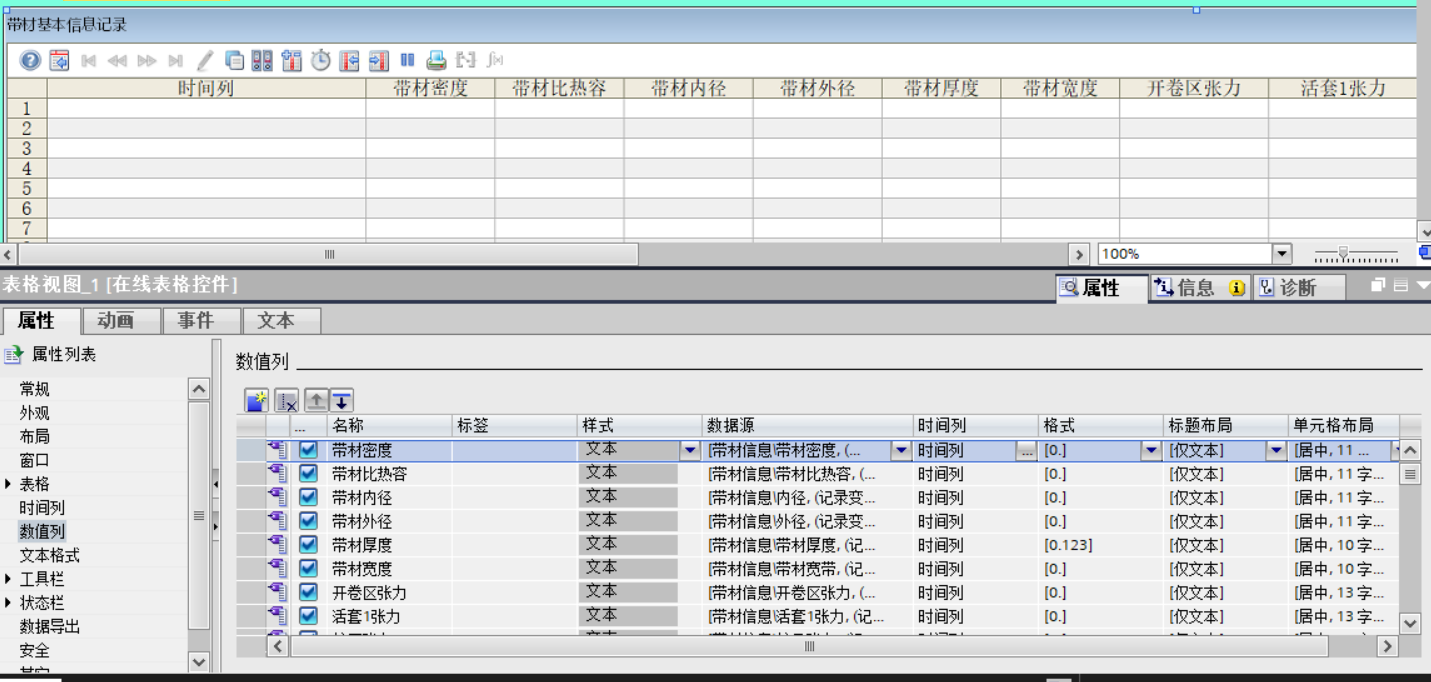The image size is (1431, 682).
Task: Click the add new value column icon
Action: click(257, 402)
